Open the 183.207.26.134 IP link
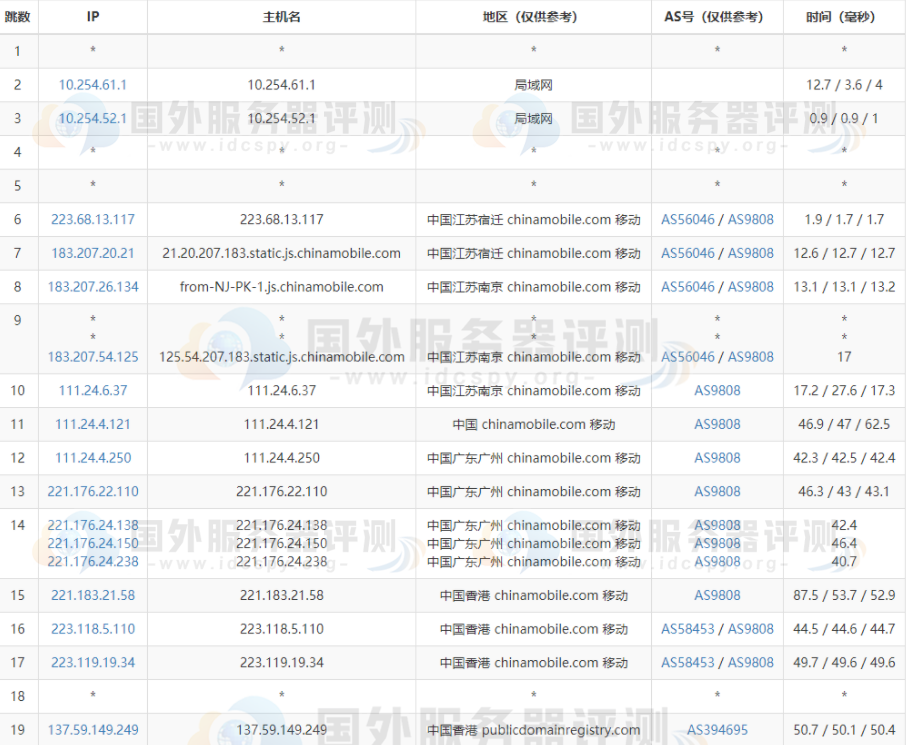The image size is (906, 745). (x=93, y=287)
